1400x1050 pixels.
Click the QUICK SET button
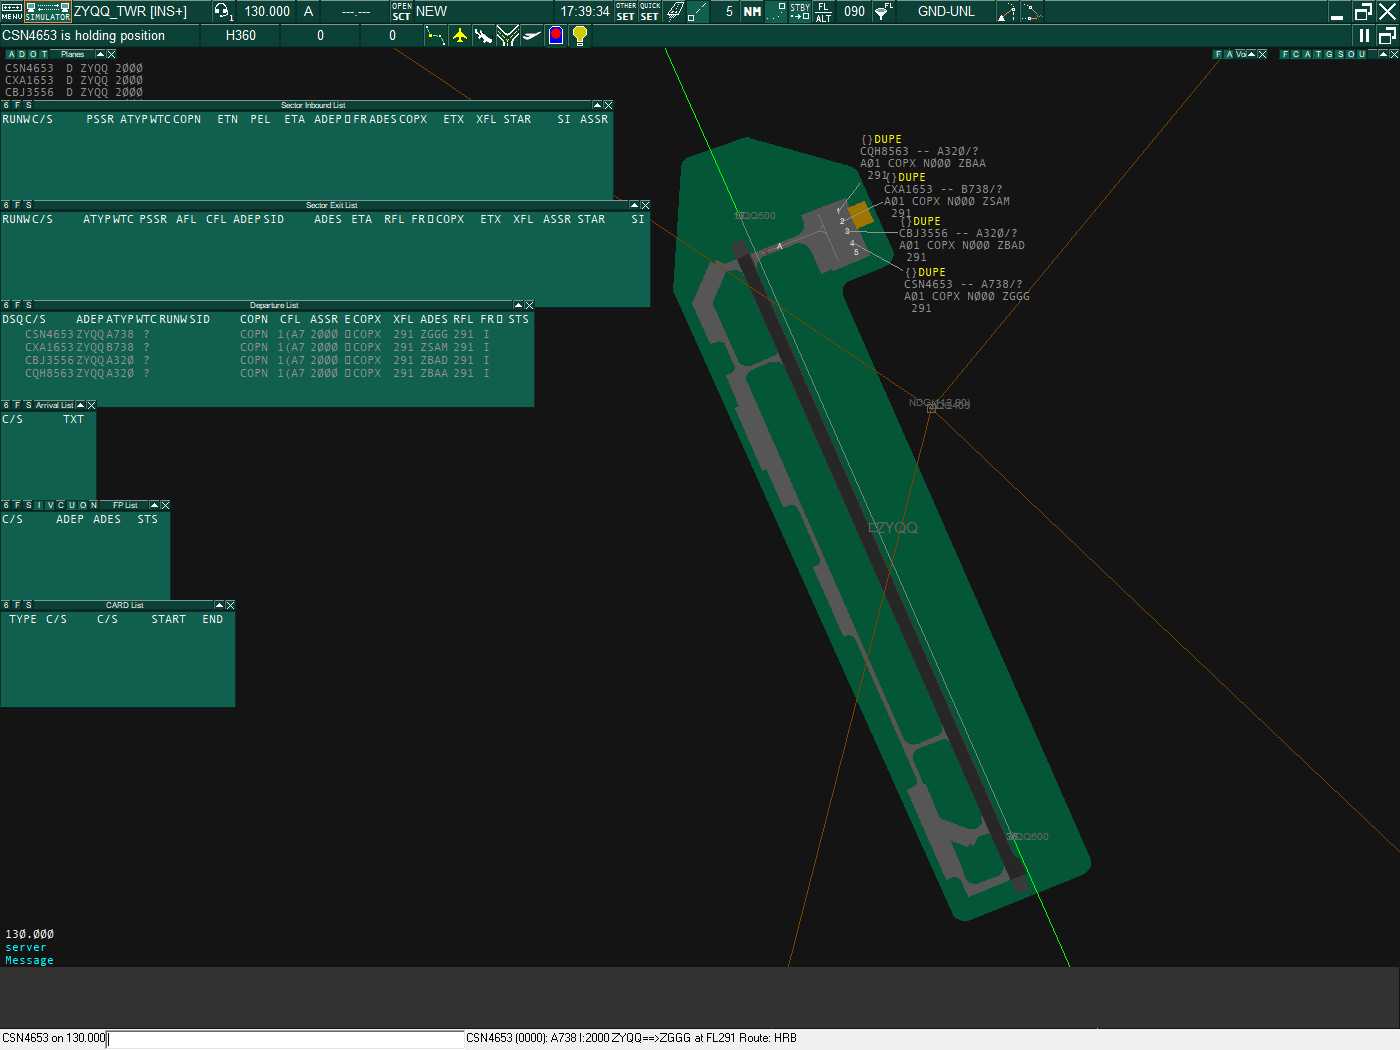pyautogui.click(x=650, y=11)
